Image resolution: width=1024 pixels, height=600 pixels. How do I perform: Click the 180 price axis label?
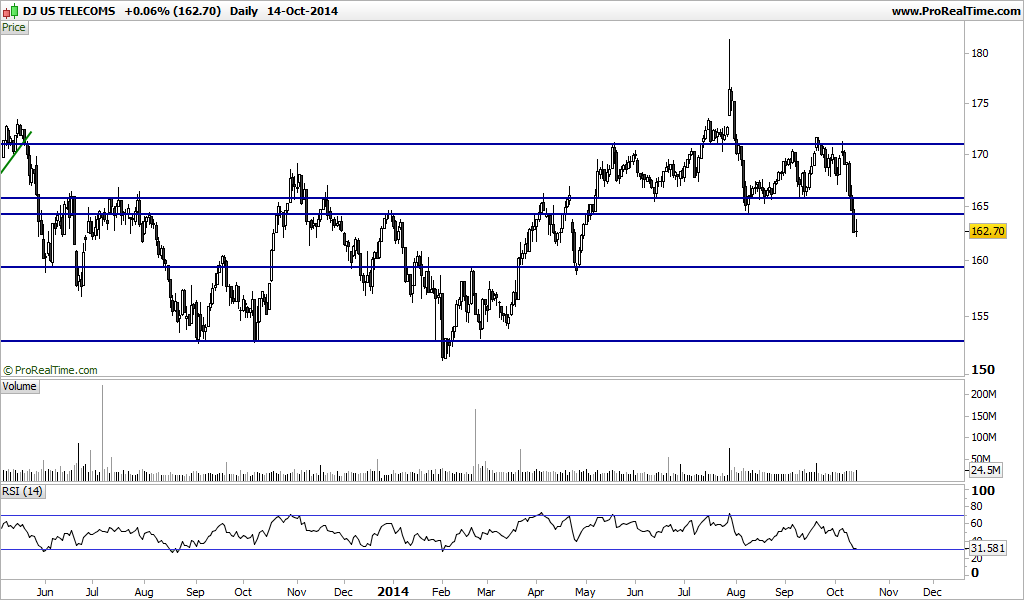980,54
